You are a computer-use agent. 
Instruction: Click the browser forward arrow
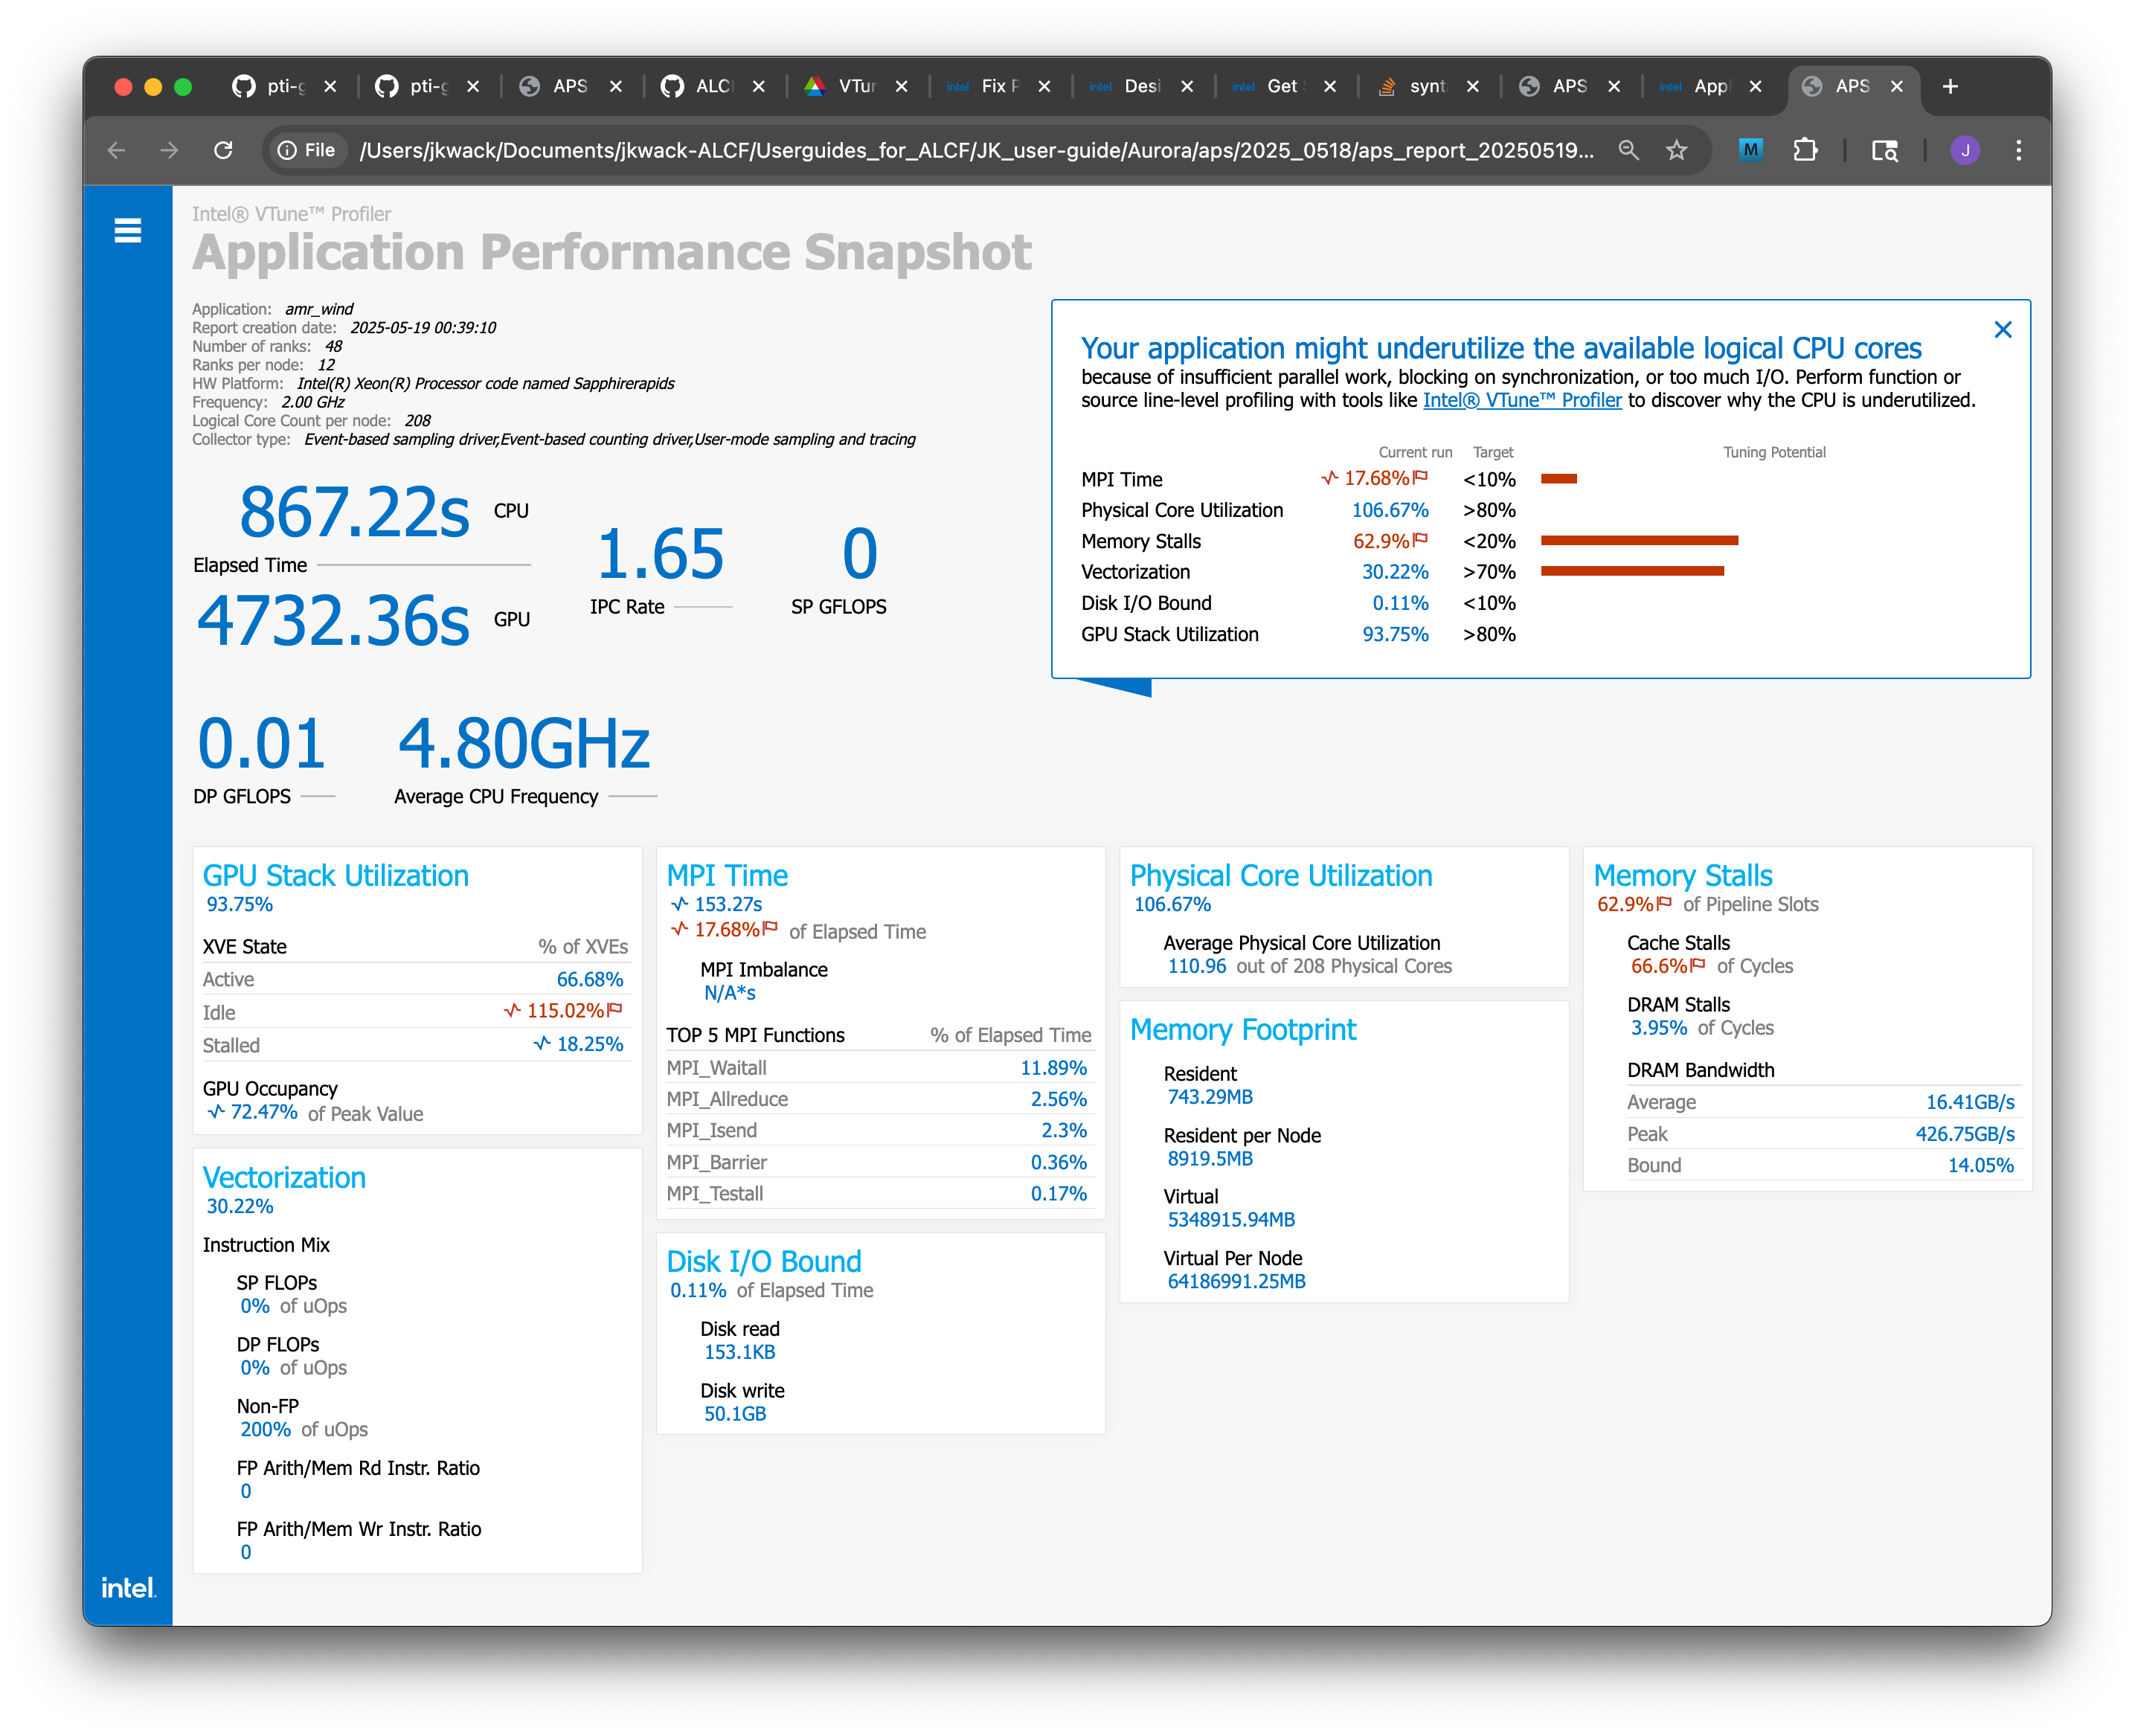pos(169,150)
